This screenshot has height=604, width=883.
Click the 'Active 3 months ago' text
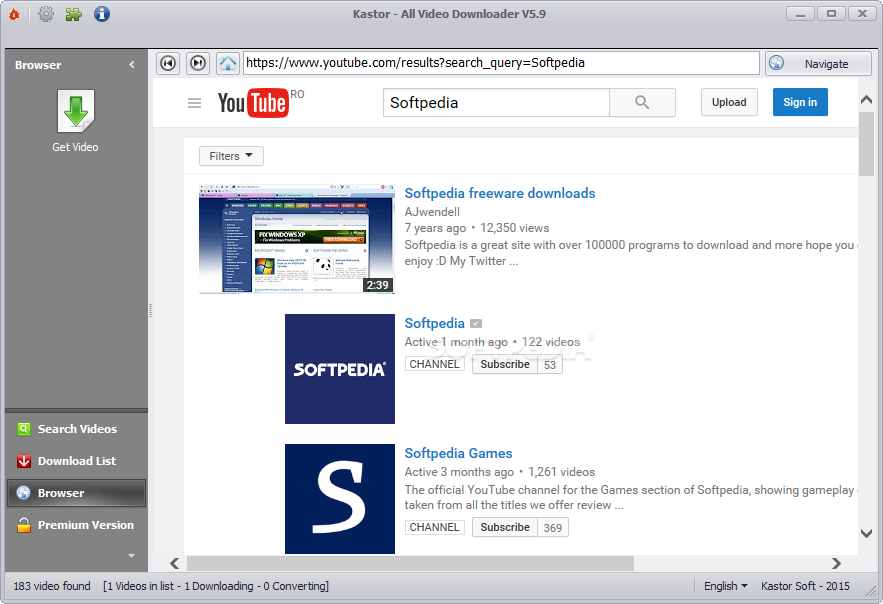coord(459,472)
